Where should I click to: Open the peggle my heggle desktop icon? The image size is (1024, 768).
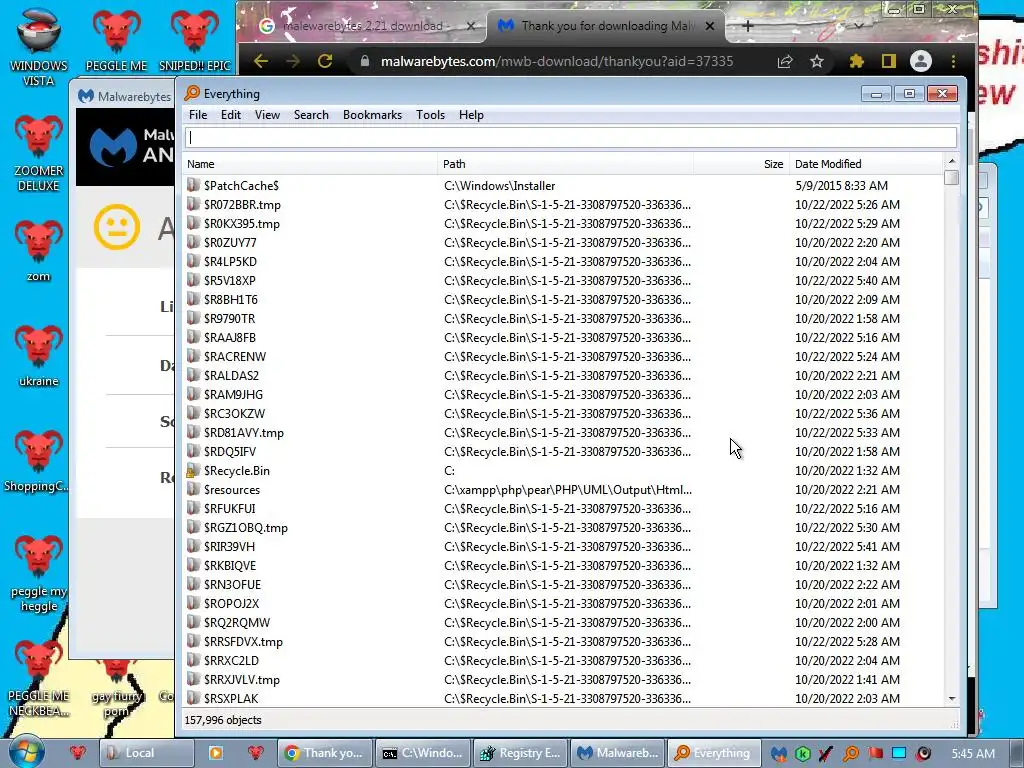39,573
